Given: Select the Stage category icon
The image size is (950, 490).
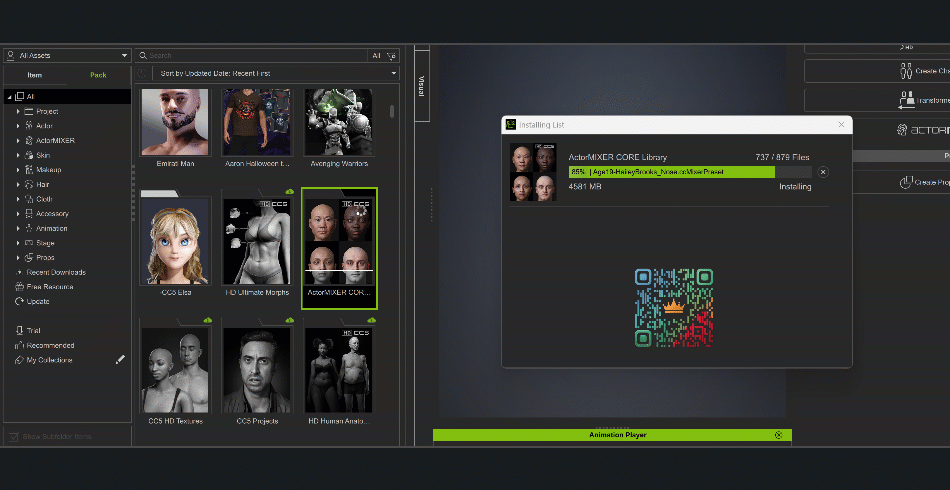Looking at the screenshot, I should click(x=28, y=243).
